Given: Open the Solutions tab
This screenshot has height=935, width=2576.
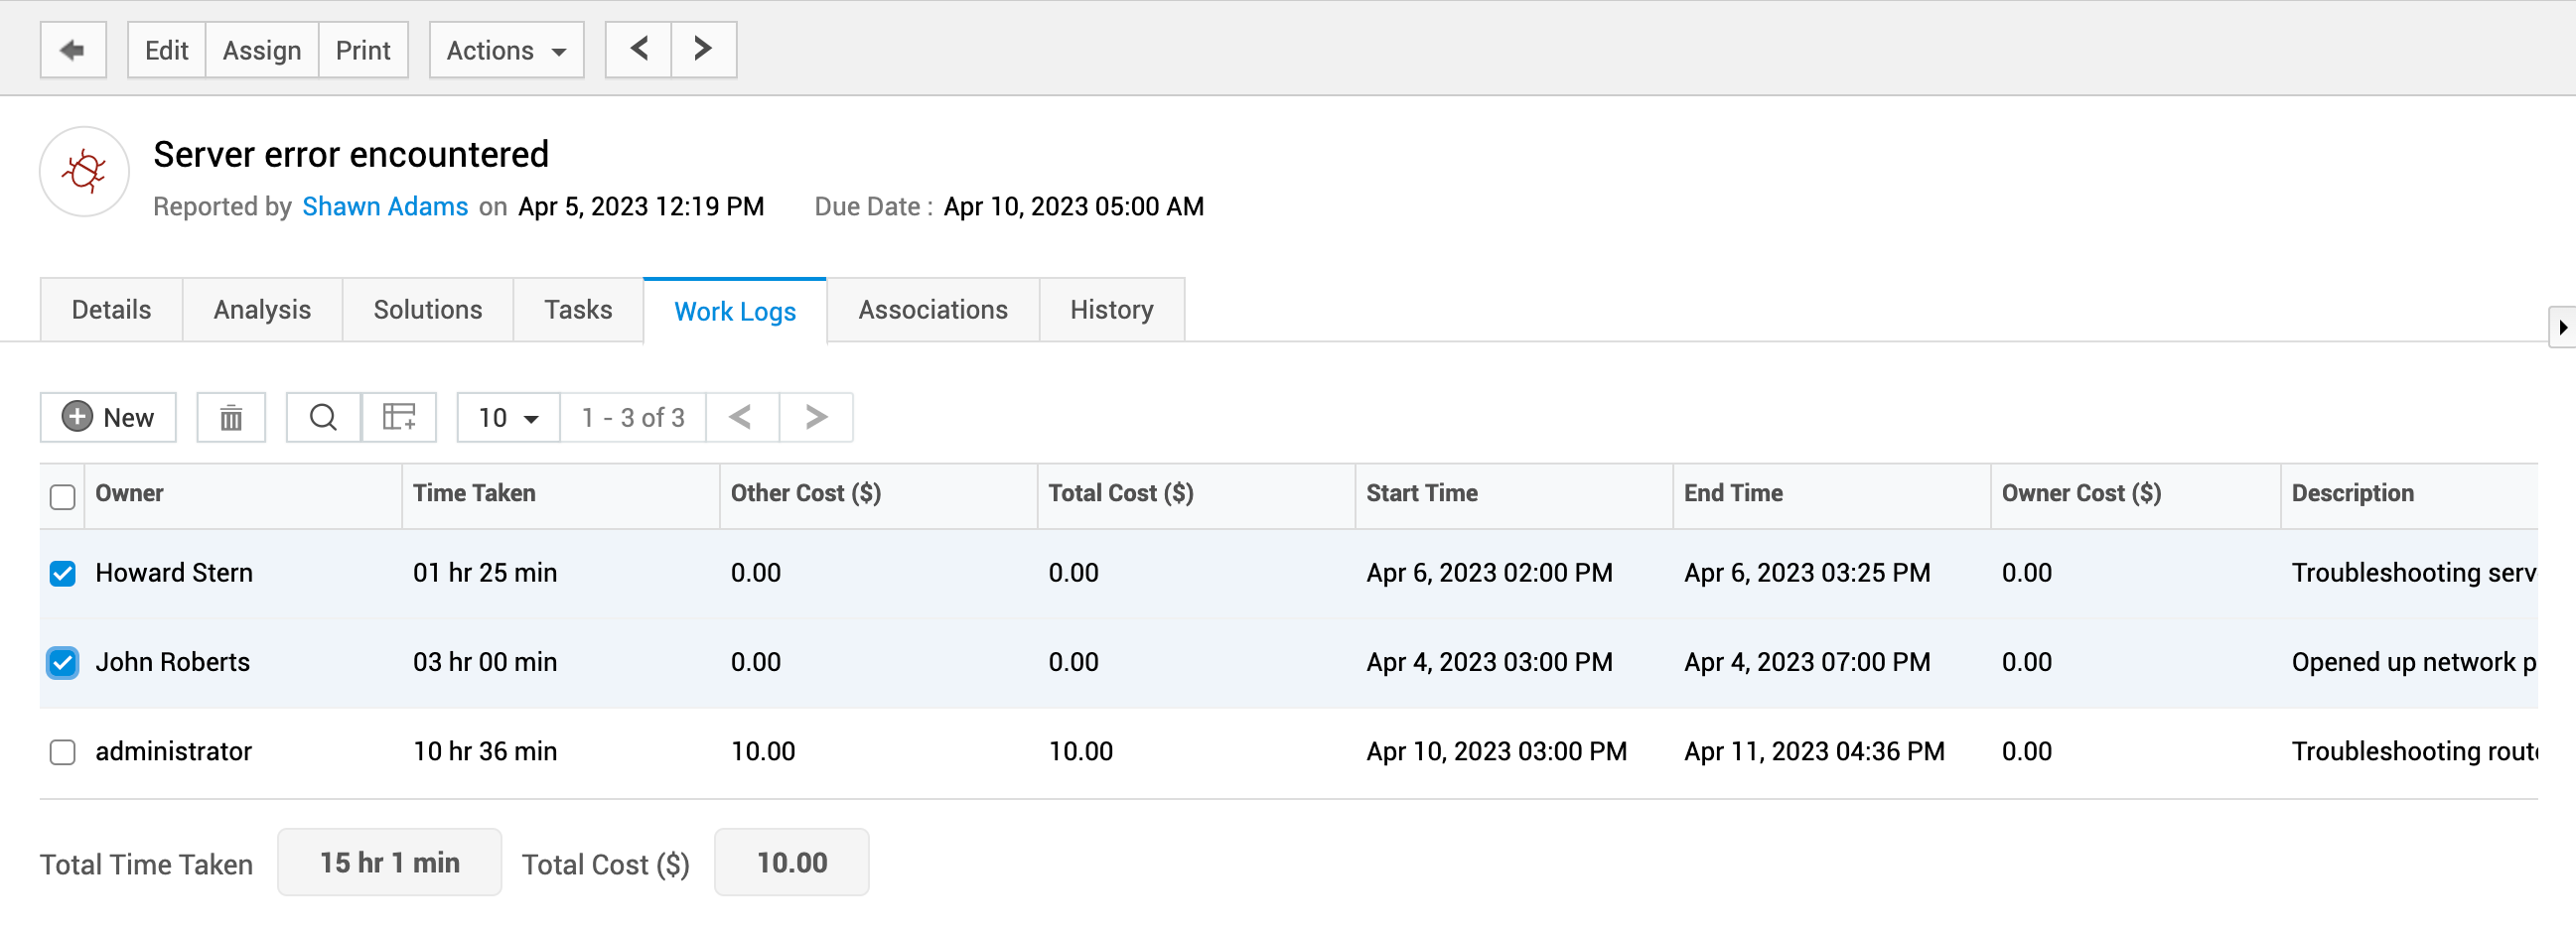Looking at the screenshot, I should pos(427,310).
